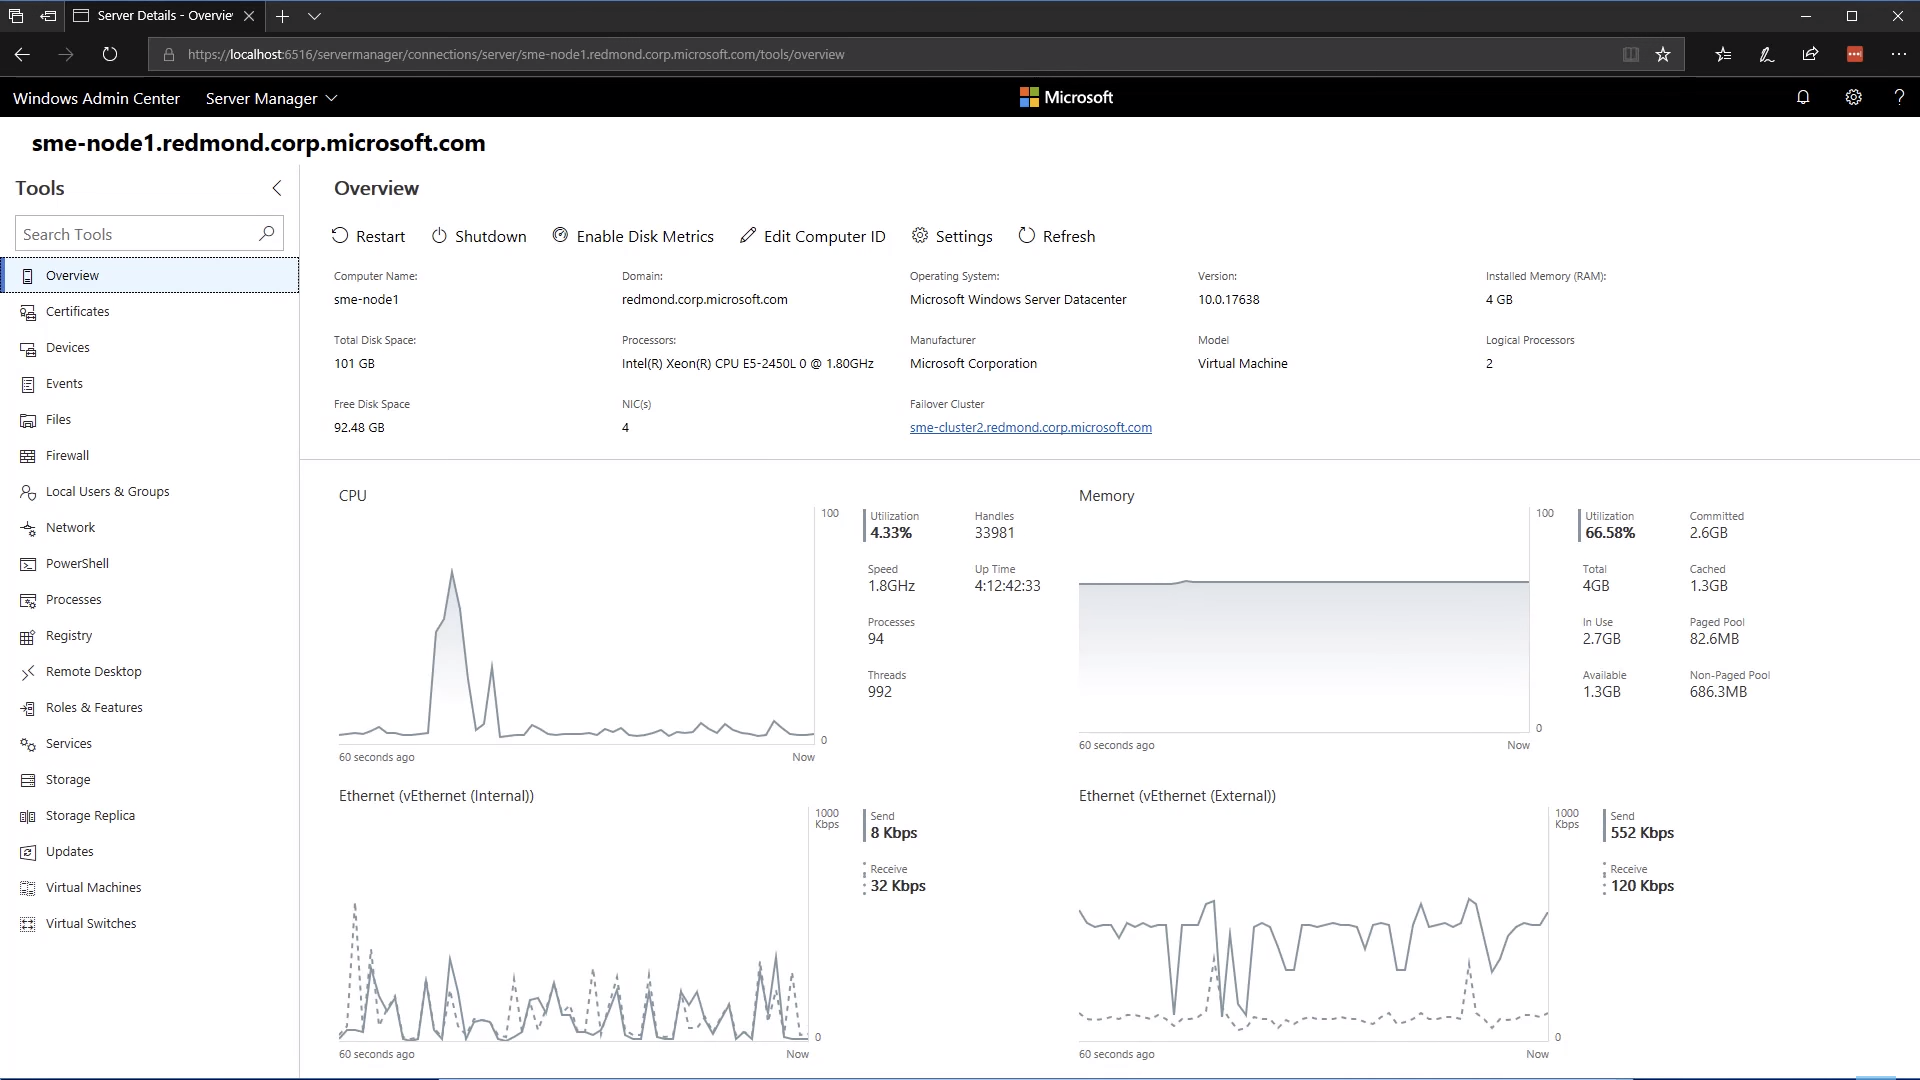Expand the Tools panel sidebar chevron
The image size is (1920, 1080).
278,187
